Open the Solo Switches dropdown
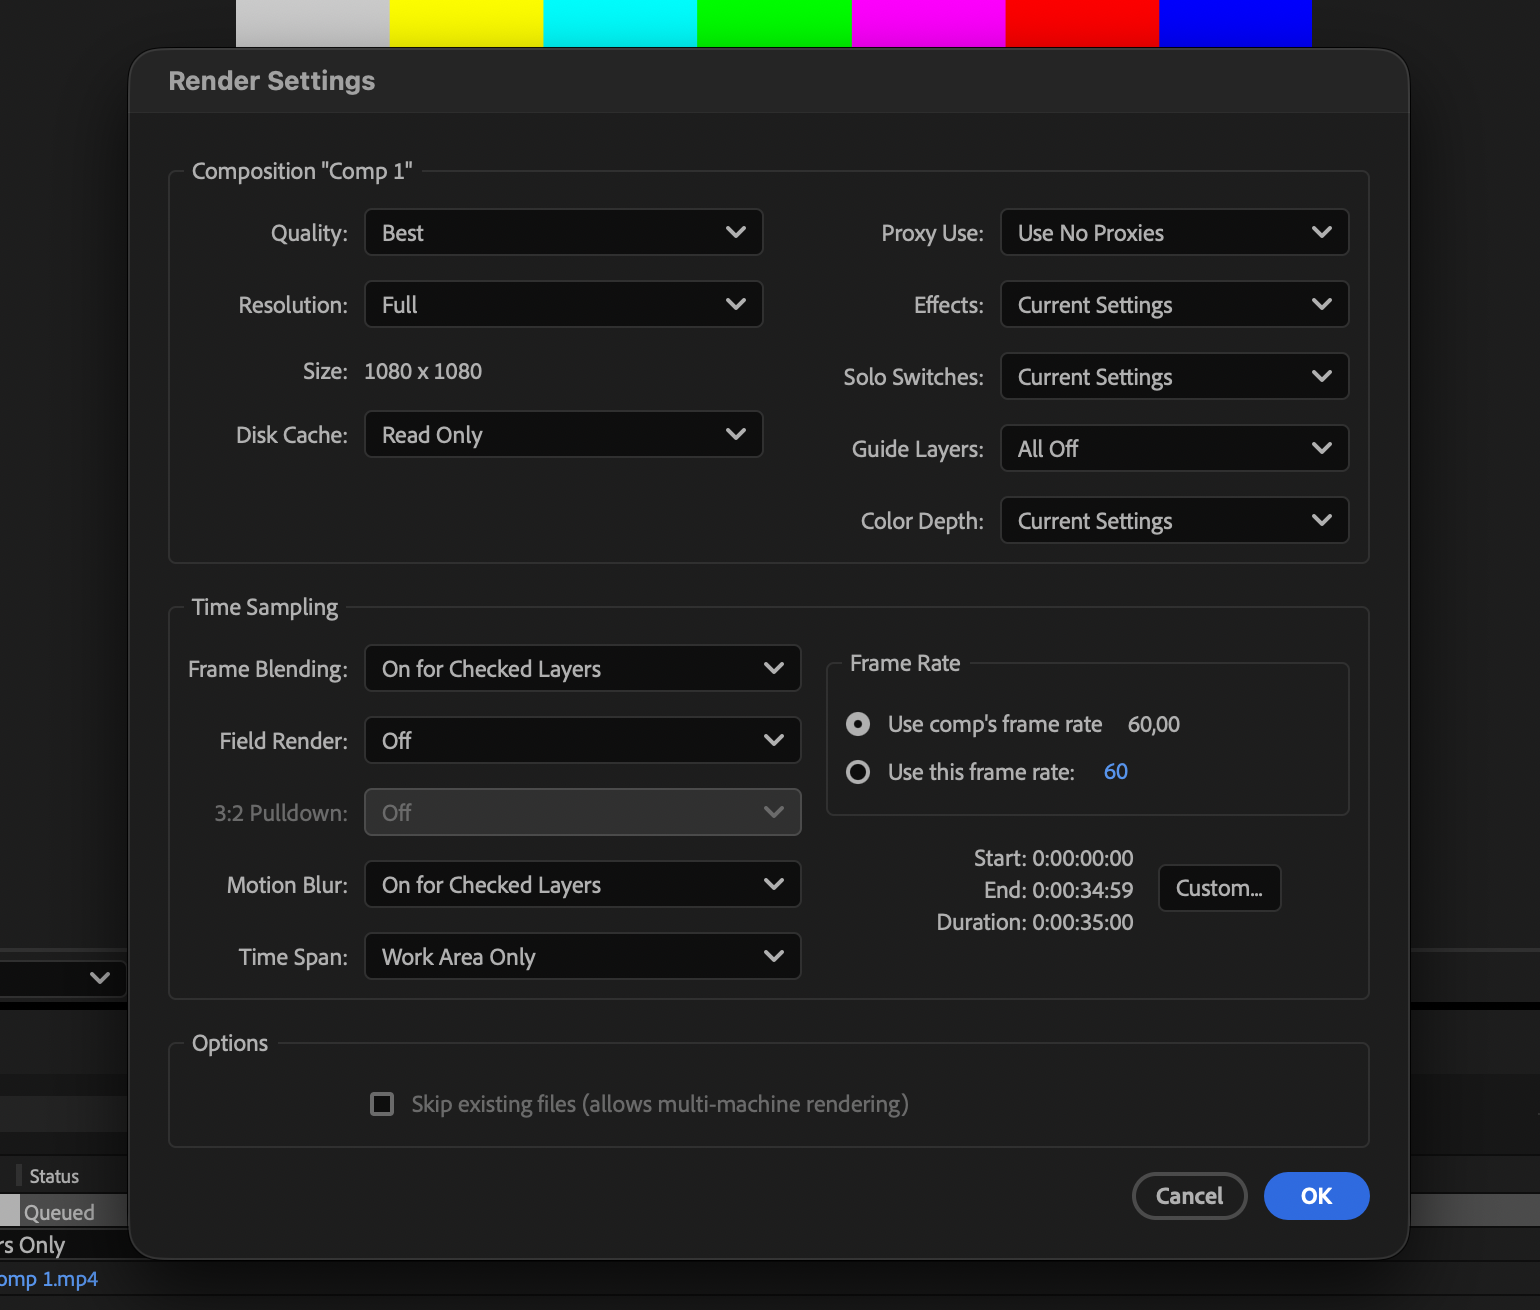The image size is (1540, 1310). [1175, 376]
